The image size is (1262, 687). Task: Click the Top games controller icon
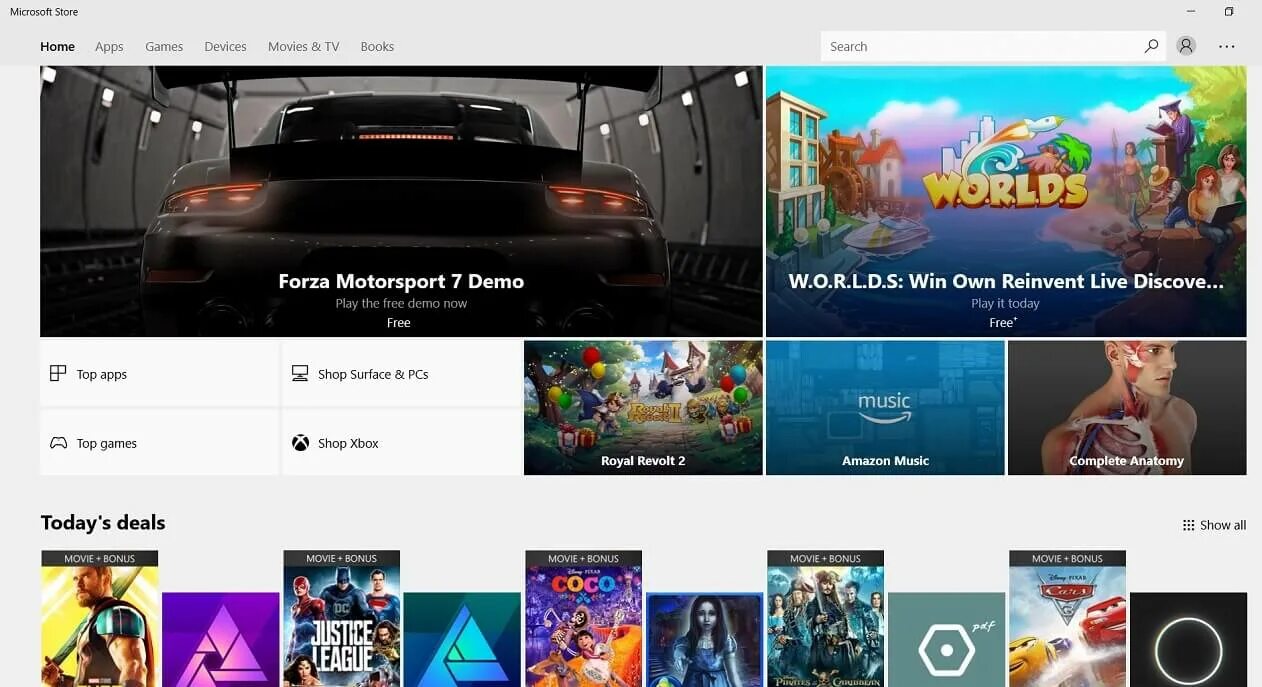(x=59, y=443)
